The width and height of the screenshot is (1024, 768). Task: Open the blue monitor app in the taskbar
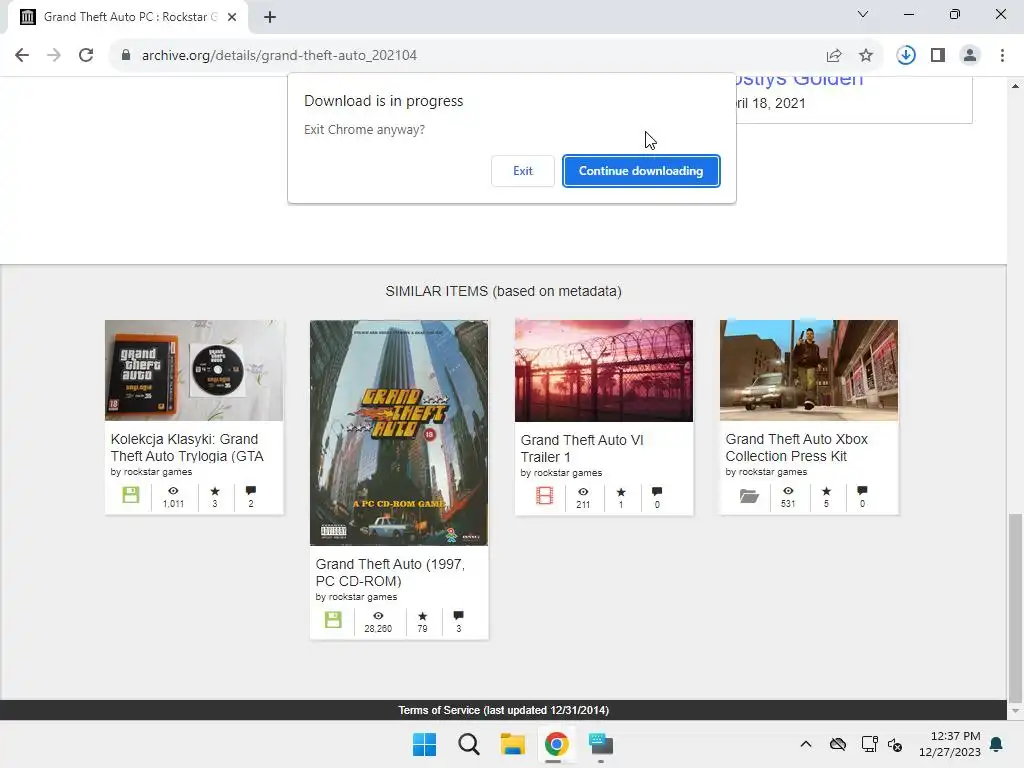click(x=600, y=744)
